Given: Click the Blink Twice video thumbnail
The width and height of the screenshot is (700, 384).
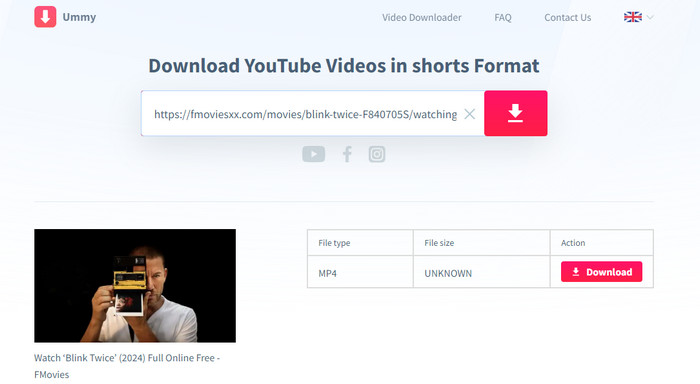Looking at the screenshot, I should point(135,286).
